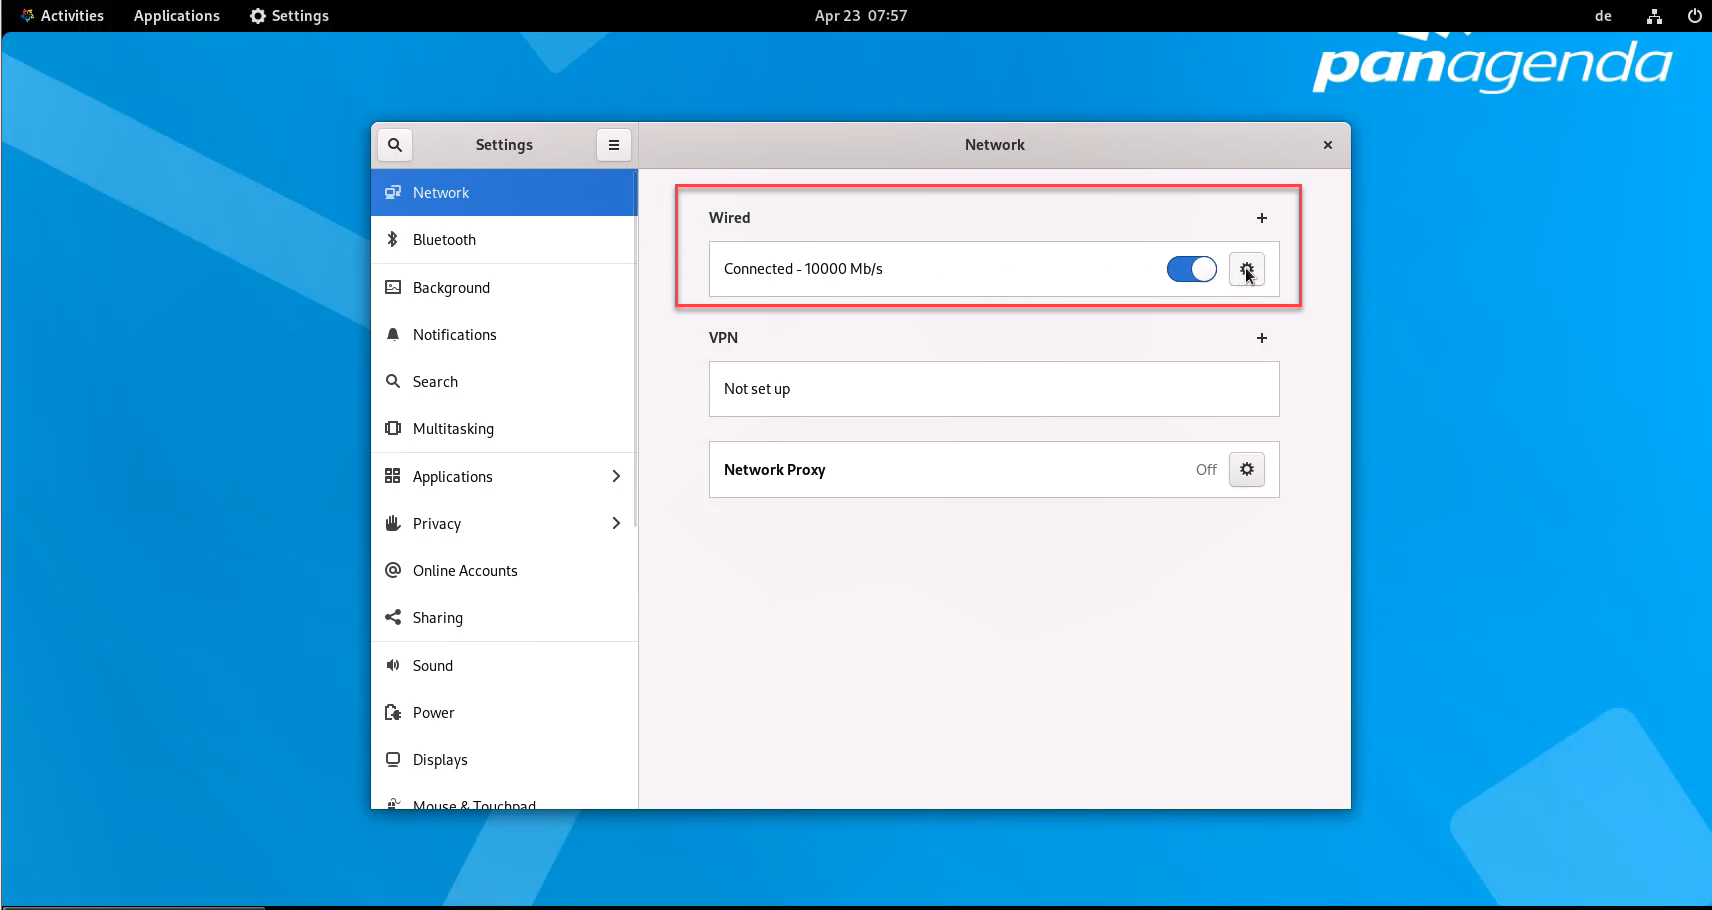Toggle the wired connection switch off
The height and width of the screenshot is (910, 1712).
coord(1191,269)
